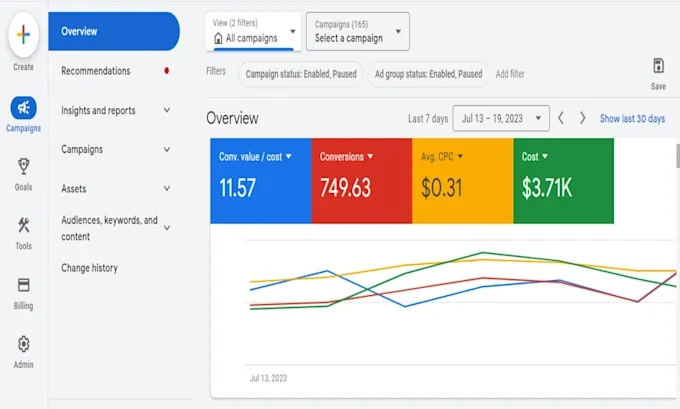Viewport: 680px width, 409px height.
Task: Select the Overview menu item
Action: [114, 31]
